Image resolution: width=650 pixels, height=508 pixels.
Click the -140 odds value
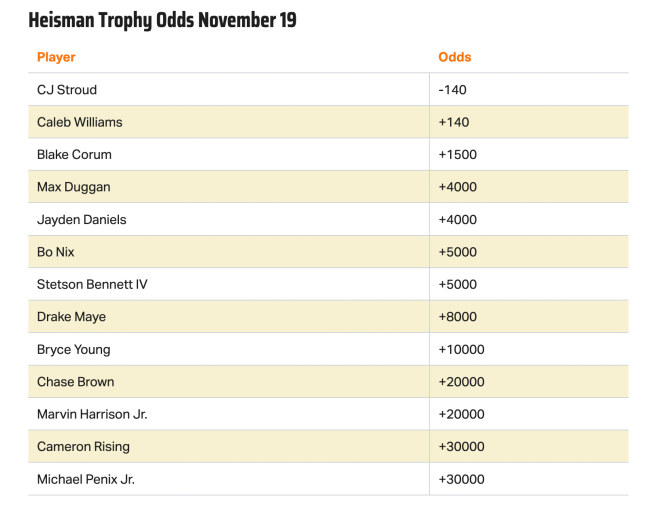453,90
